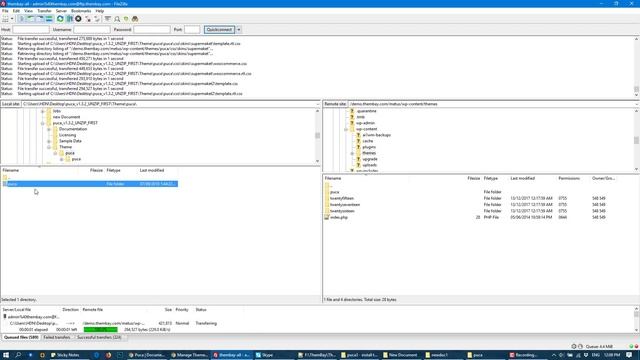The height and width of the screenshot is (360, 640).
Task: Focus the Username input field
Action: coord(92,29)
